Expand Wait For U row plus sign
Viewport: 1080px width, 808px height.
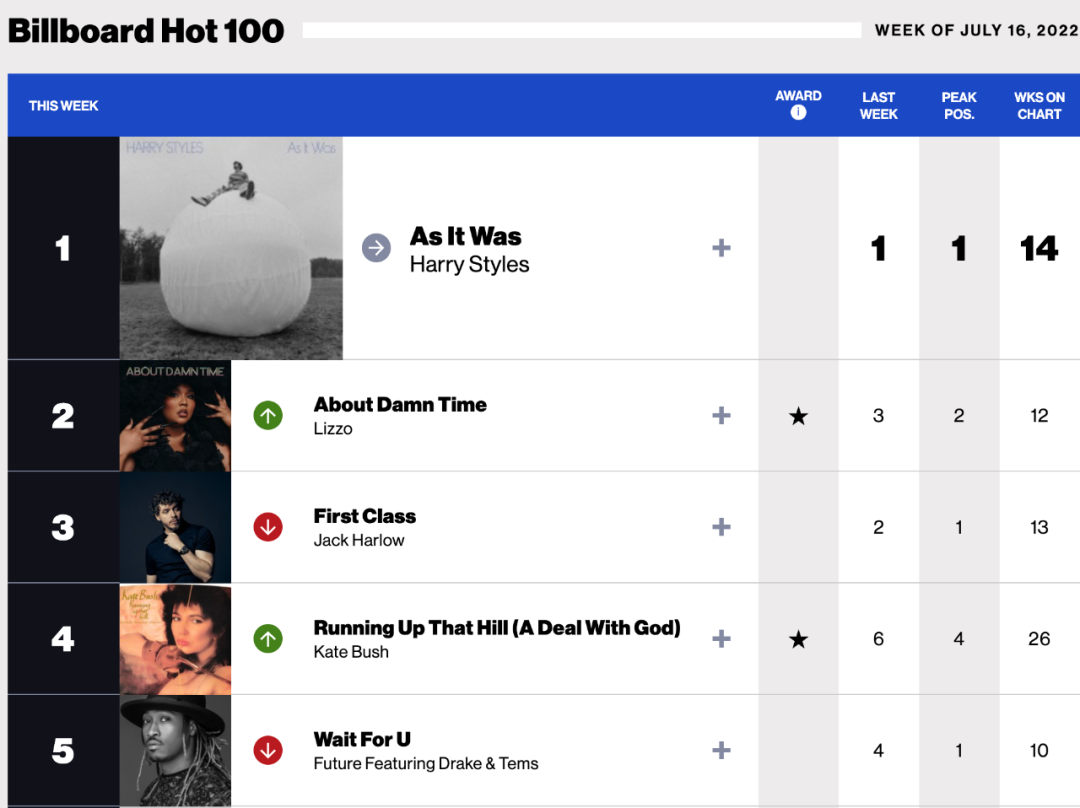click(721, 750)
